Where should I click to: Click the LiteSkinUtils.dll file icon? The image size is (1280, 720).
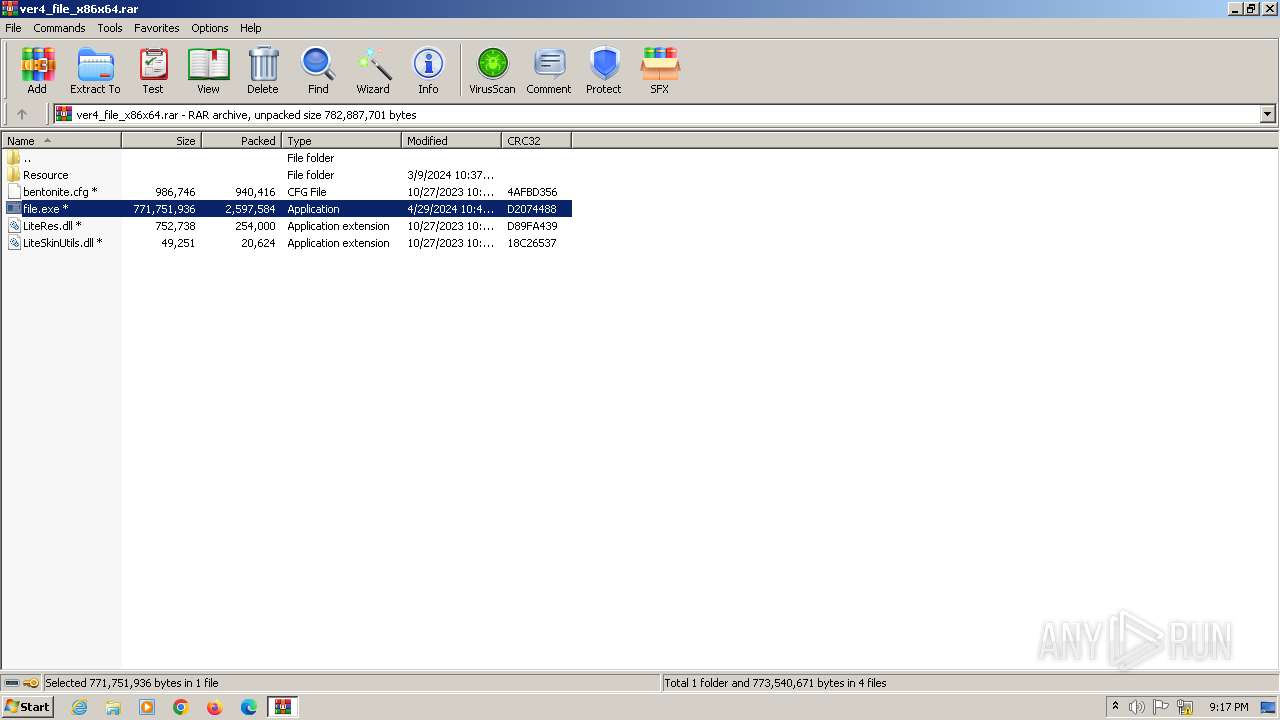(x=14, y=242)
